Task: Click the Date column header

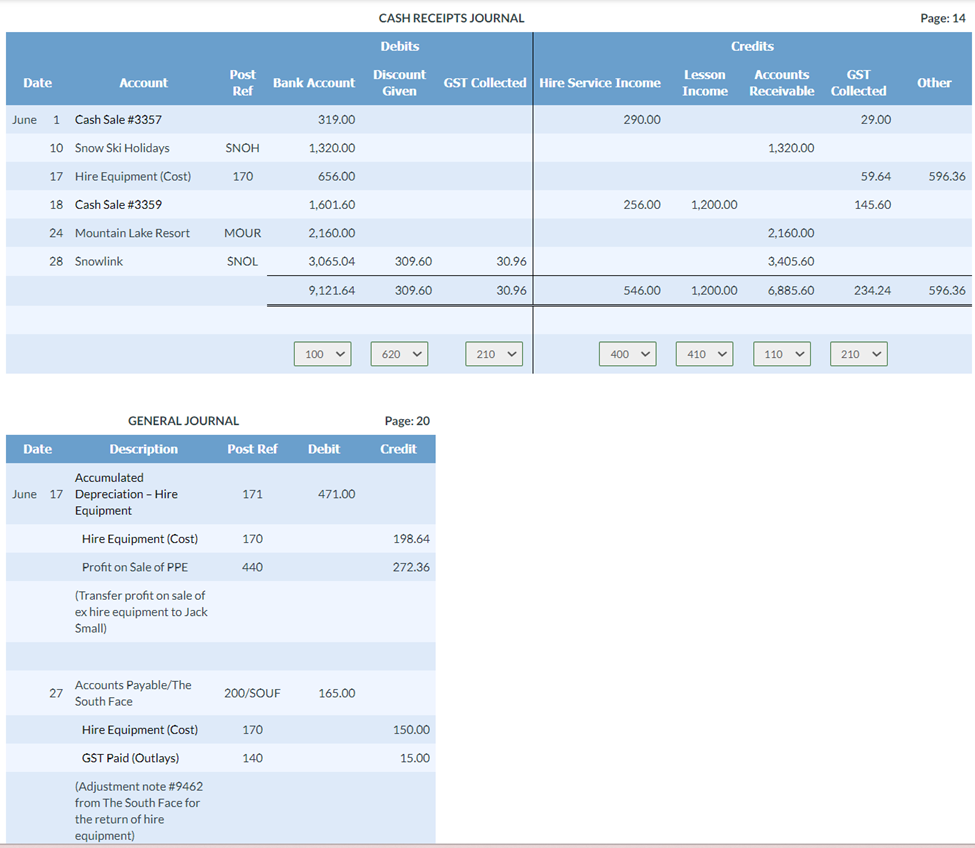Action: tap(37, 83)
